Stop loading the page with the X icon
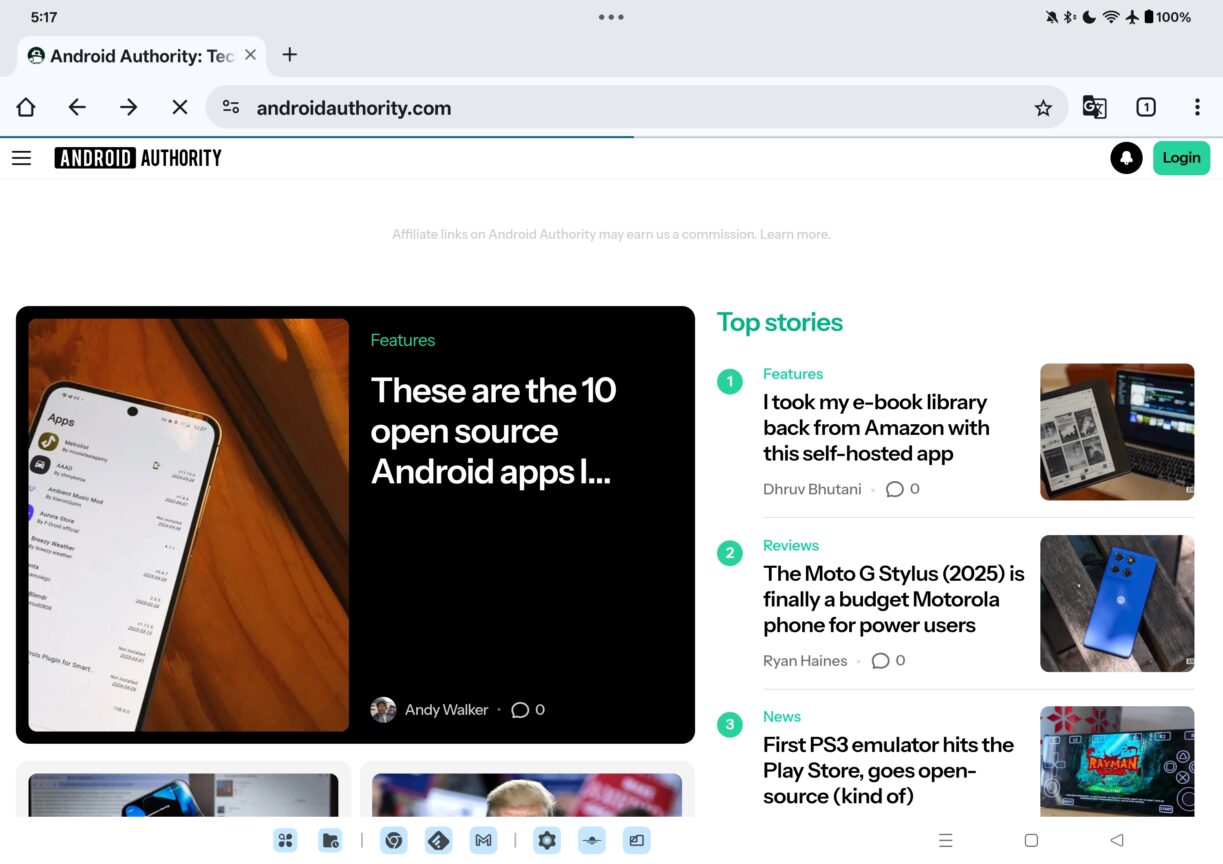The height and width of the screenshot is (864, 1223). (179, 107)
